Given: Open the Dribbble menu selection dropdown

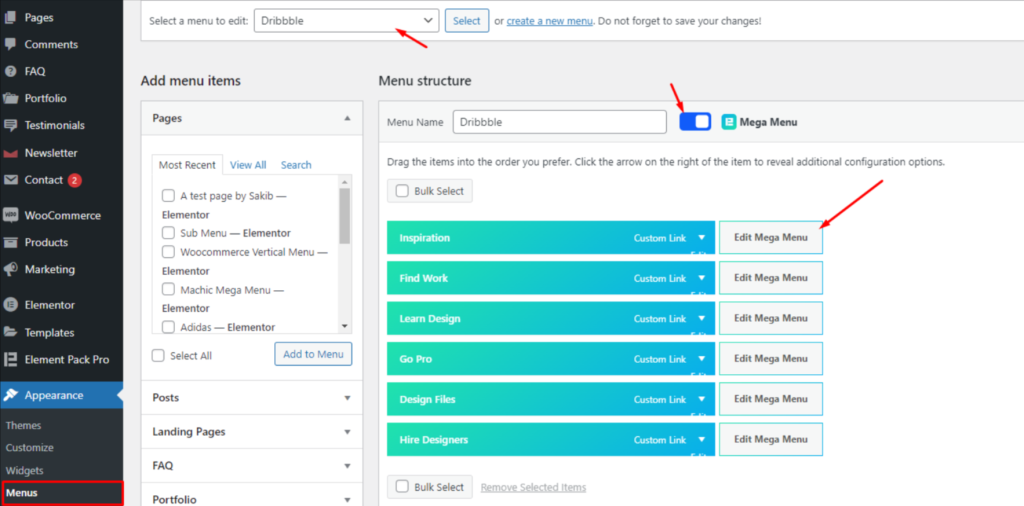Looking at the screenshot, I should (346, 20).
